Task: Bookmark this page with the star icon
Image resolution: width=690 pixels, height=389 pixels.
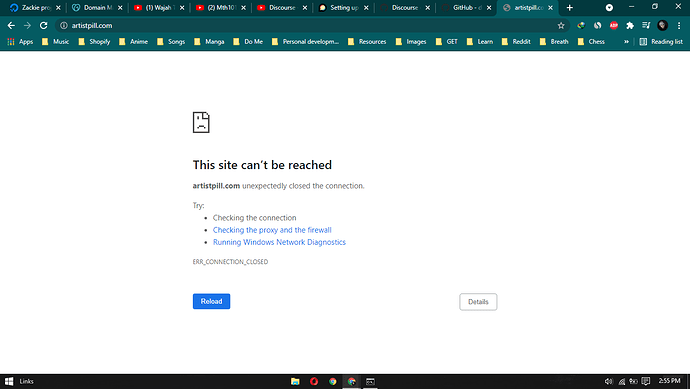Action: tap(561, 26)
